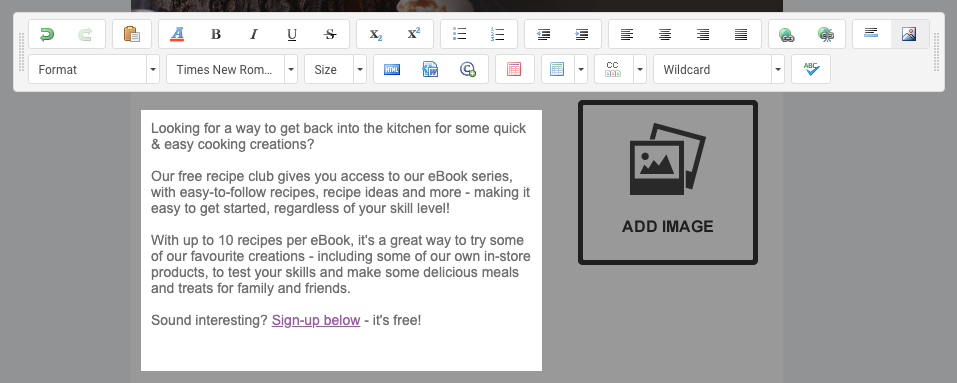Click the paragraph starting 'With up to 10 recipes'
This screenshot has height=383, width=957.
point(341,264)
